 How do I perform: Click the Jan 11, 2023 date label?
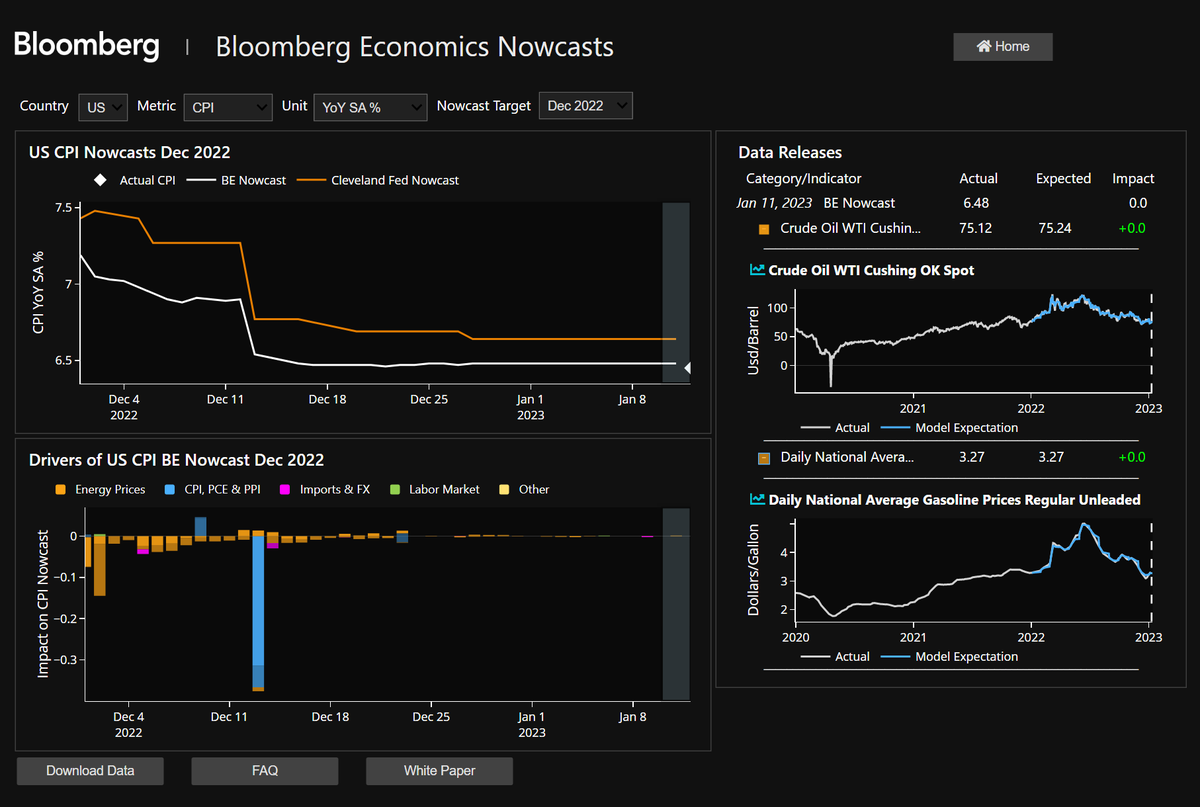tap(776, 203)
